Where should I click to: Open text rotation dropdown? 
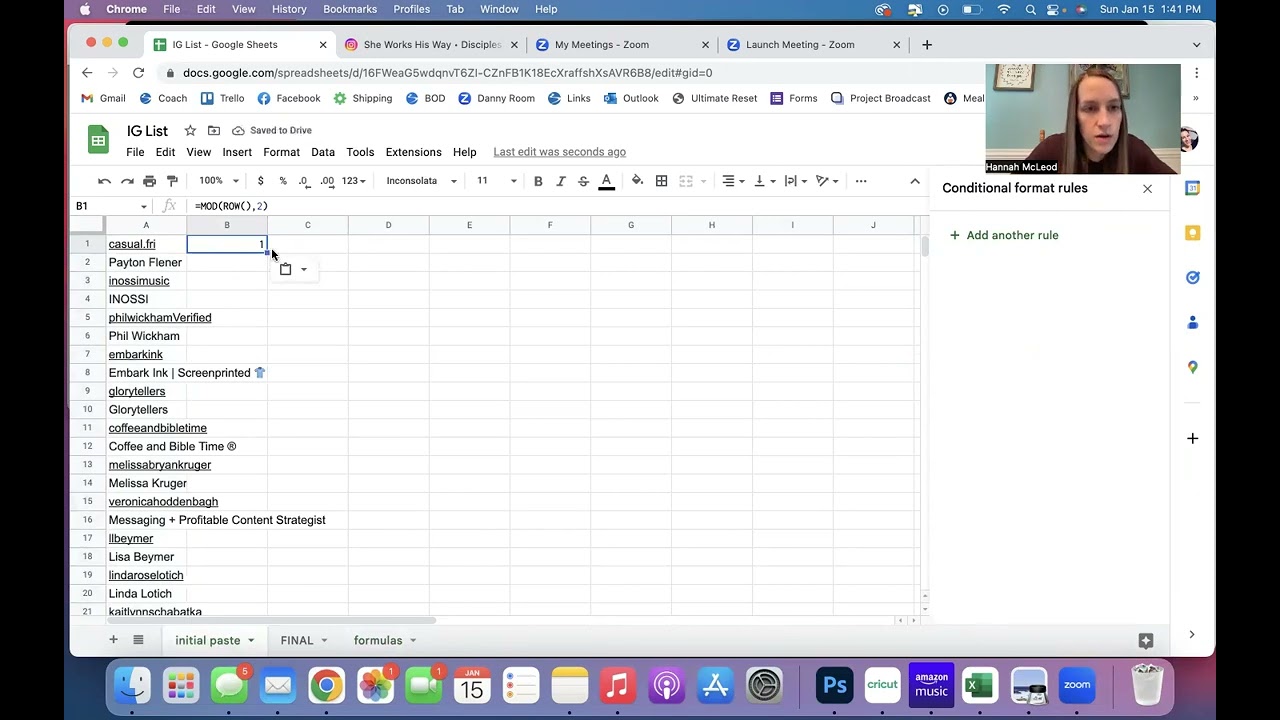click(827, 181)
